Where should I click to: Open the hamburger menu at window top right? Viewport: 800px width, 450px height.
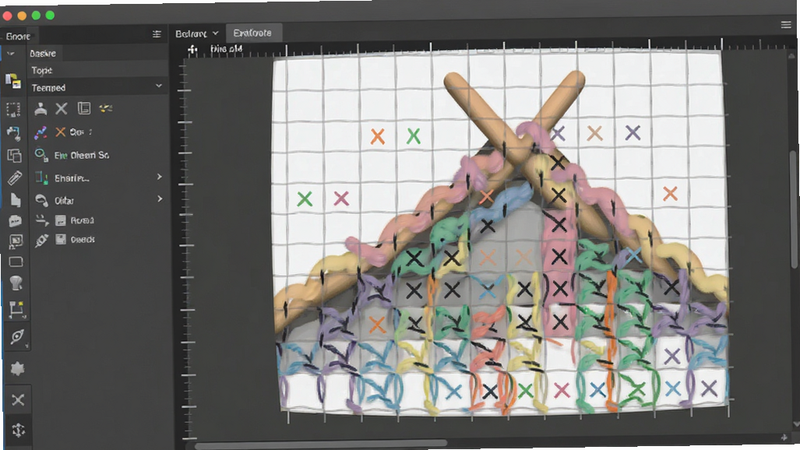pyautogui.click(x=786, y=24)
